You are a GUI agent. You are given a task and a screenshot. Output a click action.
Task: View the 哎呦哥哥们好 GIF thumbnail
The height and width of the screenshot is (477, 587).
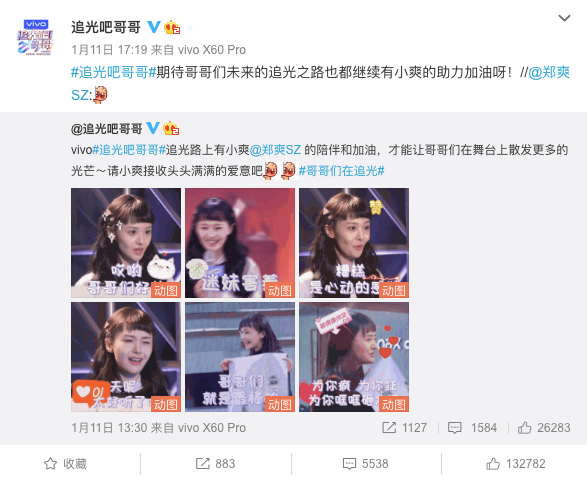tap(126, 243)
